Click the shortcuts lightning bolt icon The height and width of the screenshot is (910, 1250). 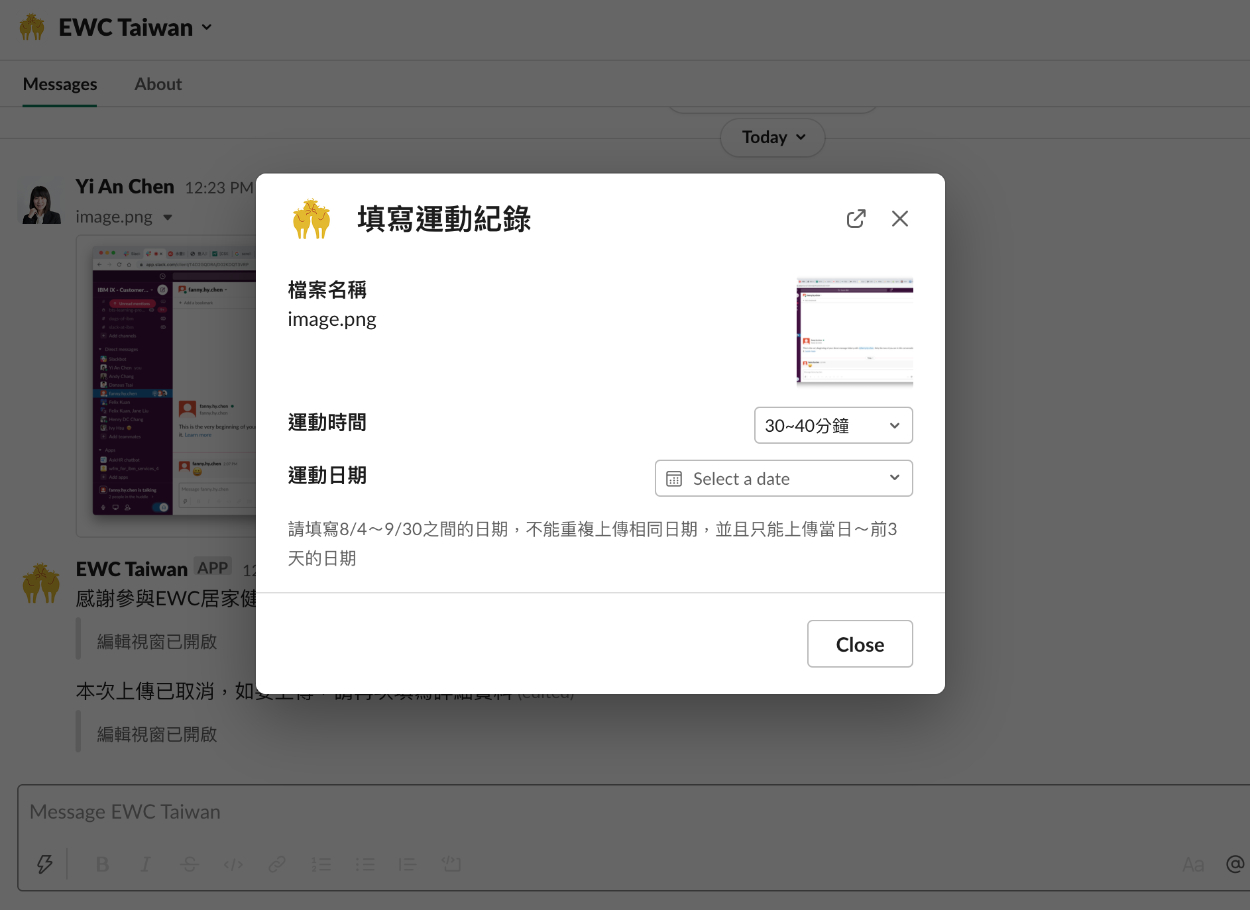click(44, 864)
